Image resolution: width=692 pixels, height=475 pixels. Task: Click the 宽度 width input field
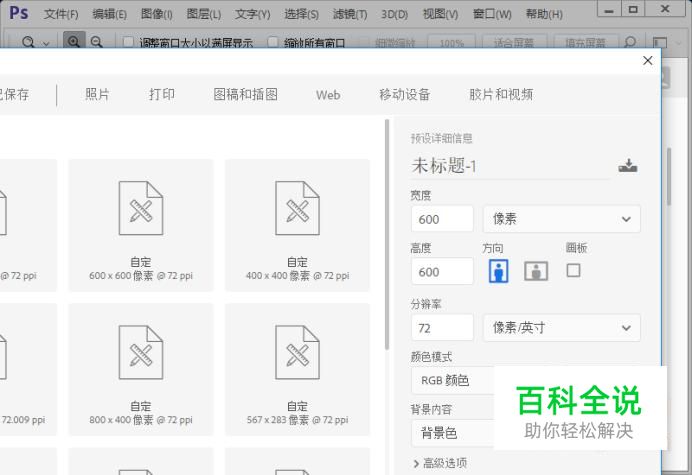[x=442, y=219]
